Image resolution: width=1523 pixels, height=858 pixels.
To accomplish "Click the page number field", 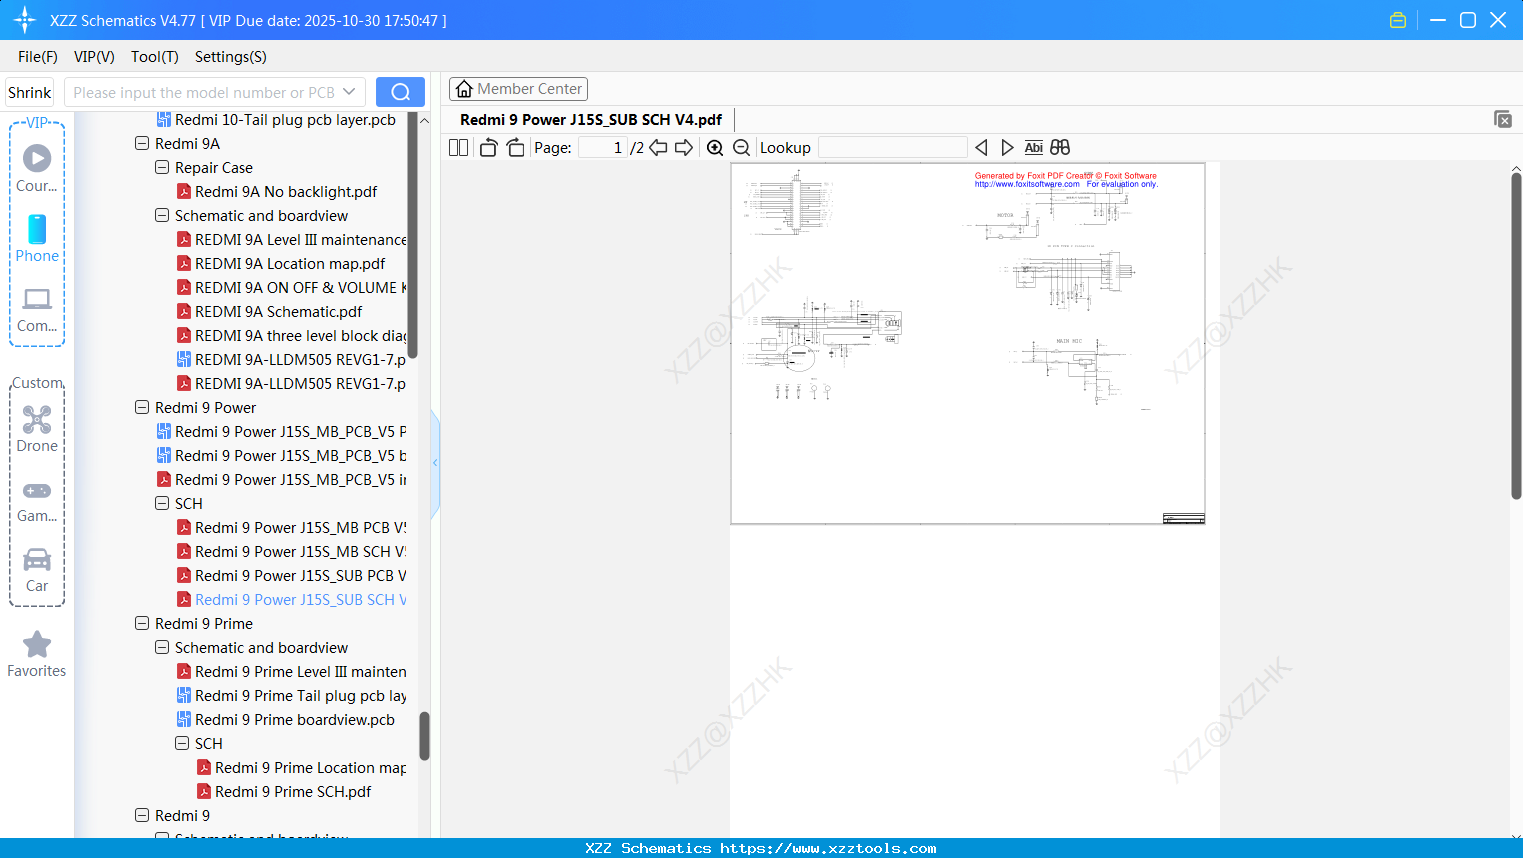I will [602, 148].
